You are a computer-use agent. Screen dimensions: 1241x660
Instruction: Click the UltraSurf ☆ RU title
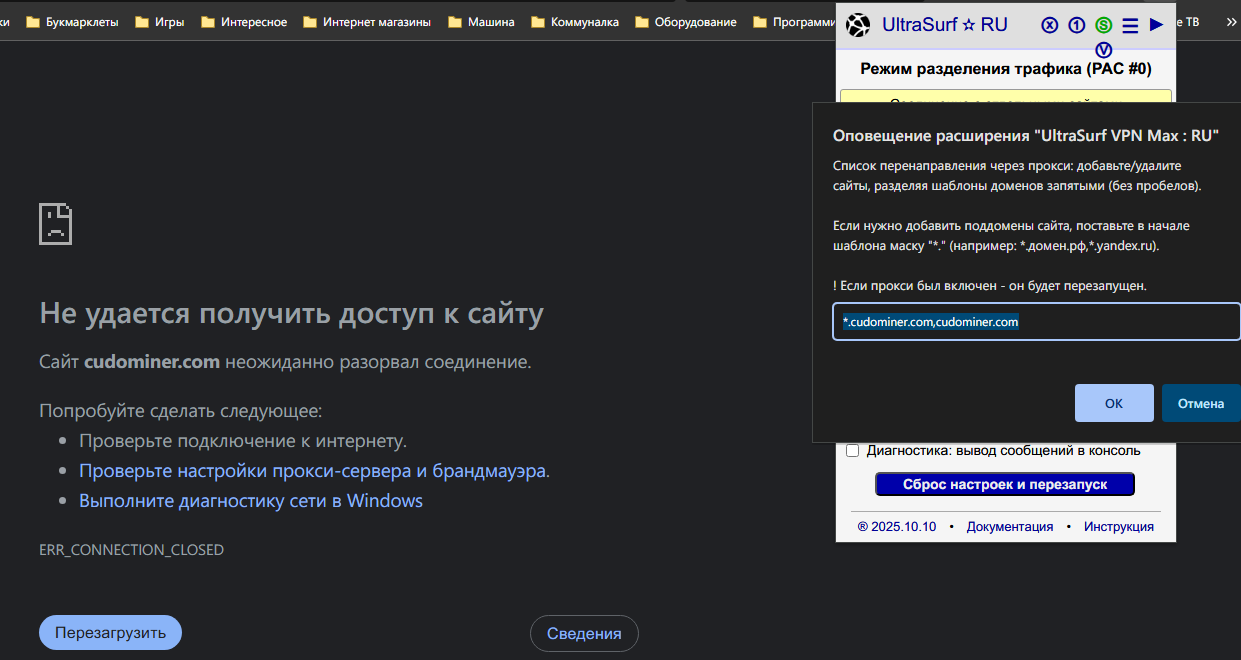pos(945,25)
